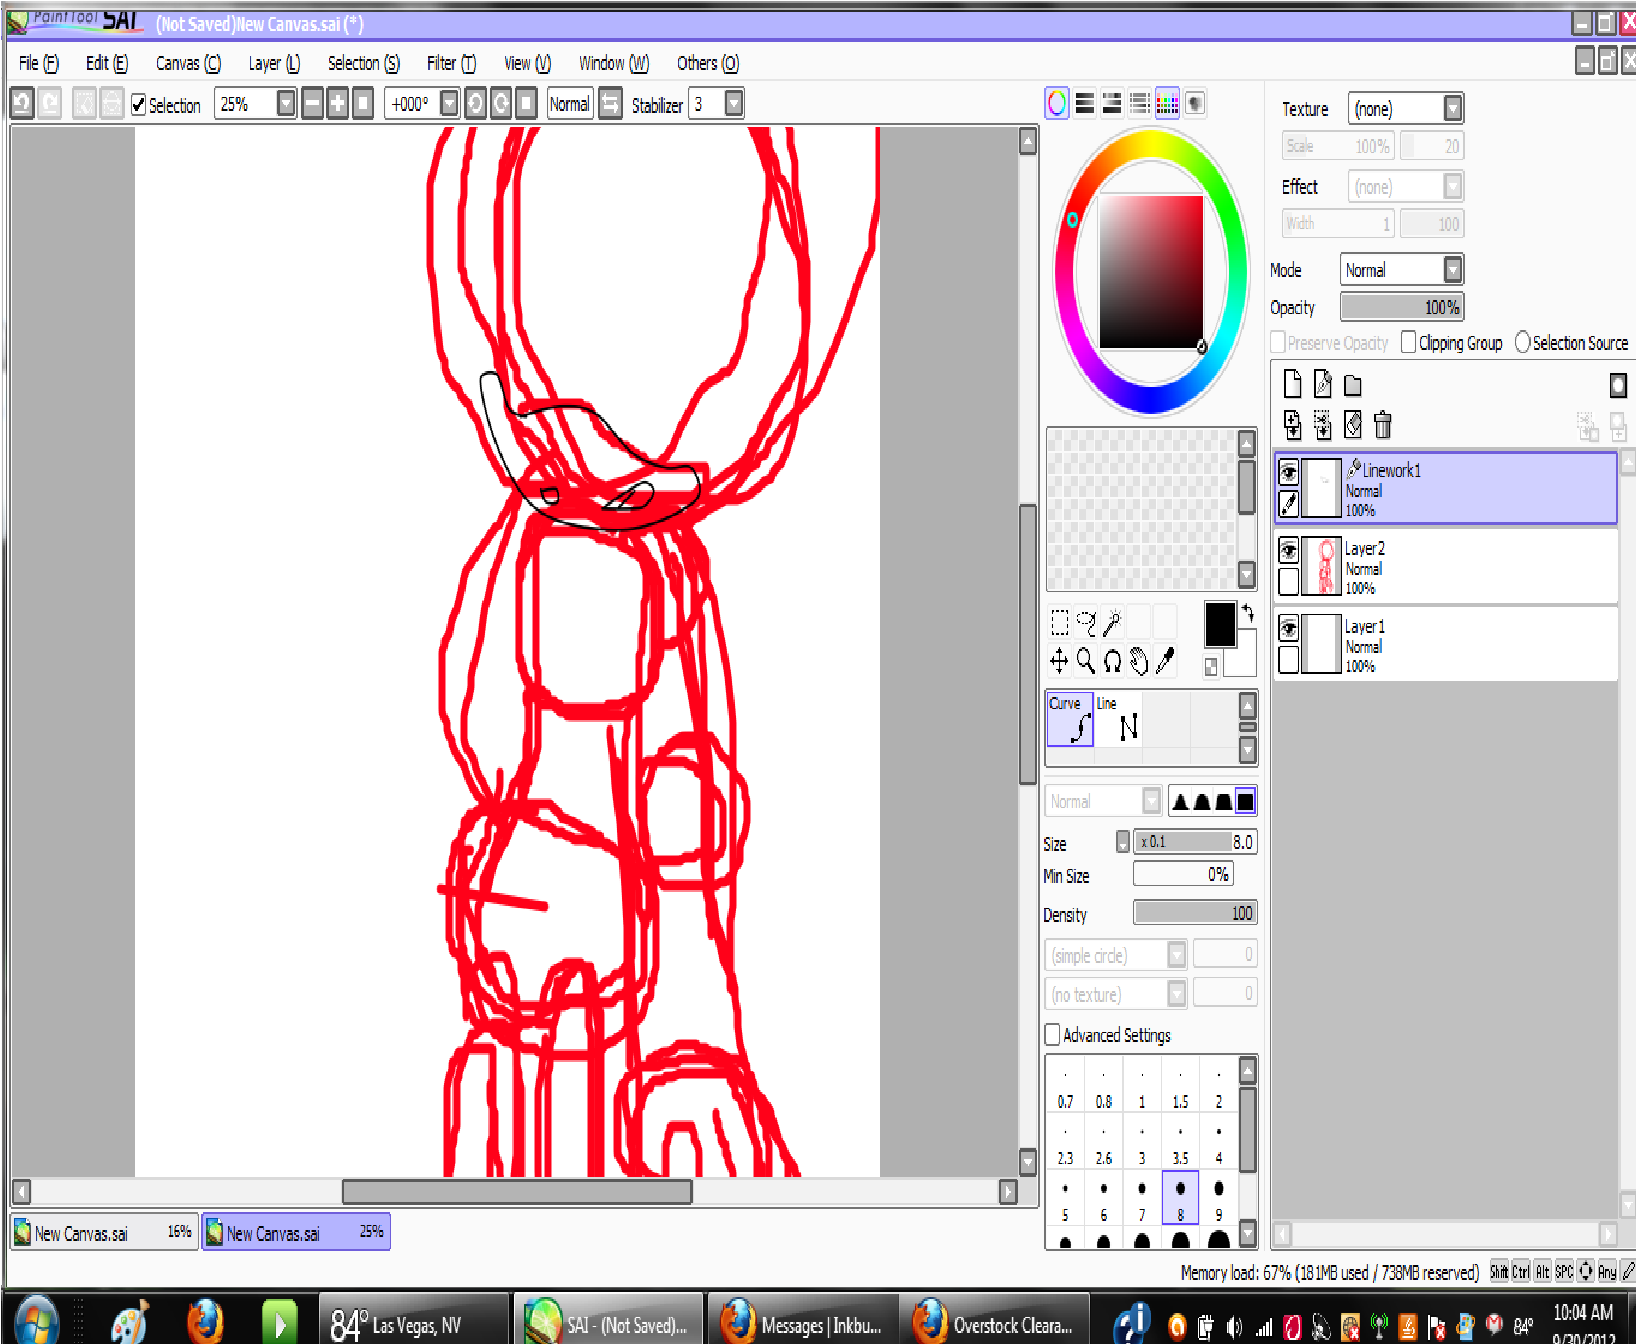Select the Move layer tool

click(x=1059, y=660)
